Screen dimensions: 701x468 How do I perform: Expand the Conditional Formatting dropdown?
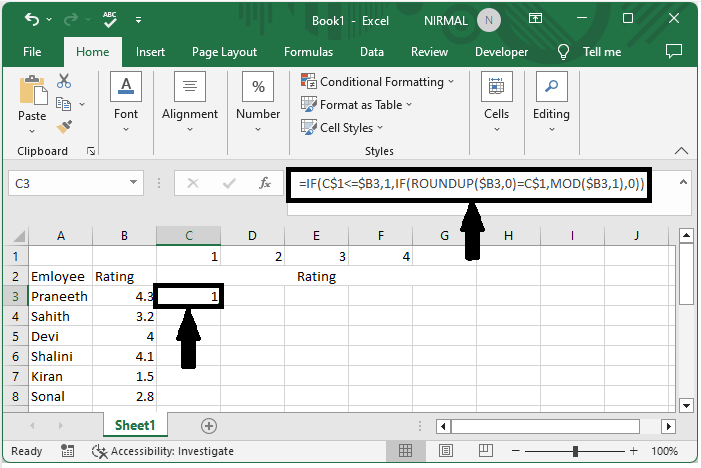point(377,82)
